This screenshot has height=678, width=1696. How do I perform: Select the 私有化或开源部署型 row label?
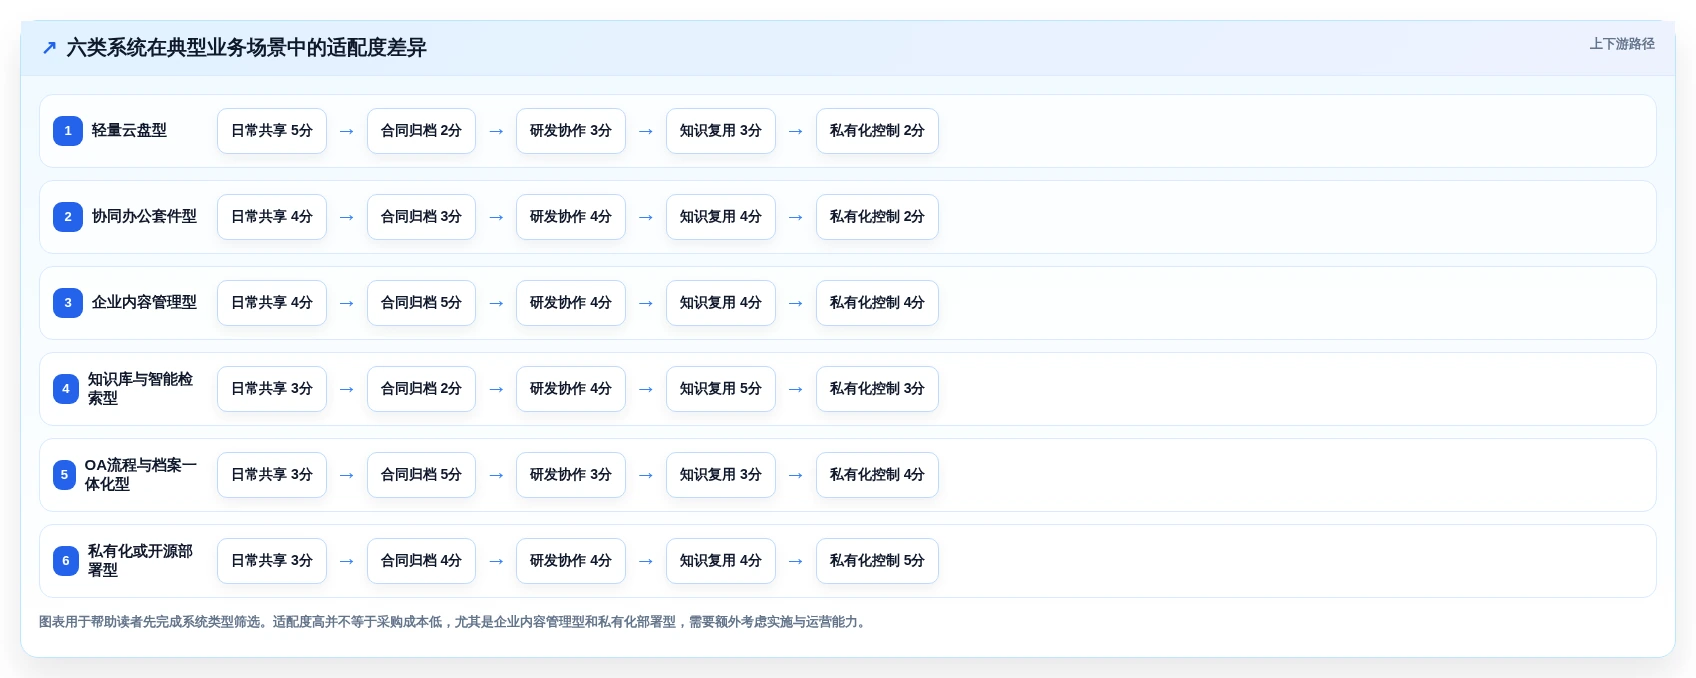click(x=140, y=561)
